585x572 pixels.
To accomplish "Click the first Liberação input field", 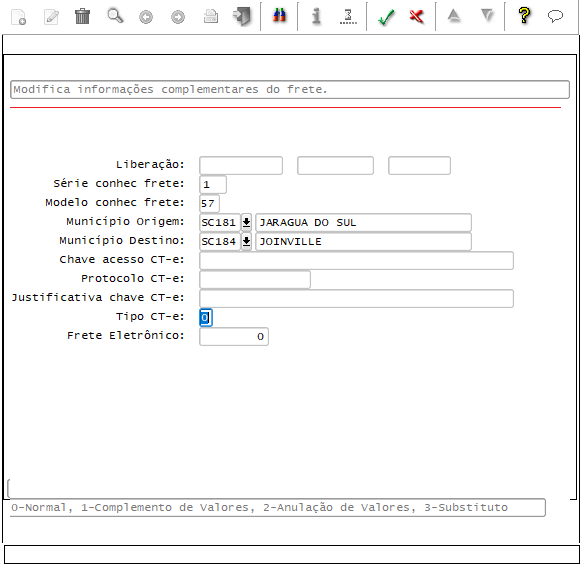I will click(x=241, y=165).
